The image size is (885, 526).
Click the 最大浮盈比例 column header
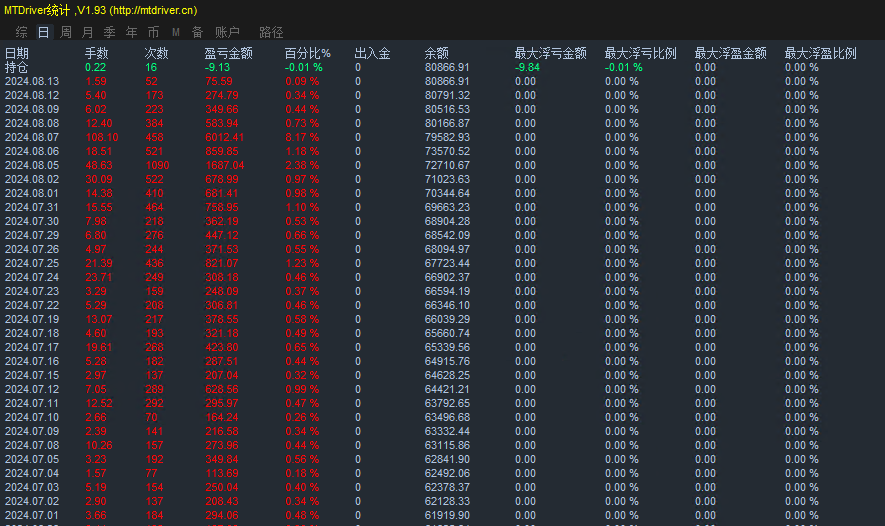pyautogui.click(x=821, y=53)
